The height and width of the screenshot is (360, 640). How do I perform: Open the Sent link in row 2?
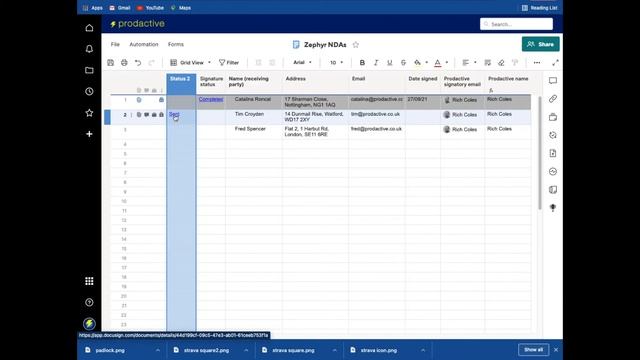coord(174,114)
